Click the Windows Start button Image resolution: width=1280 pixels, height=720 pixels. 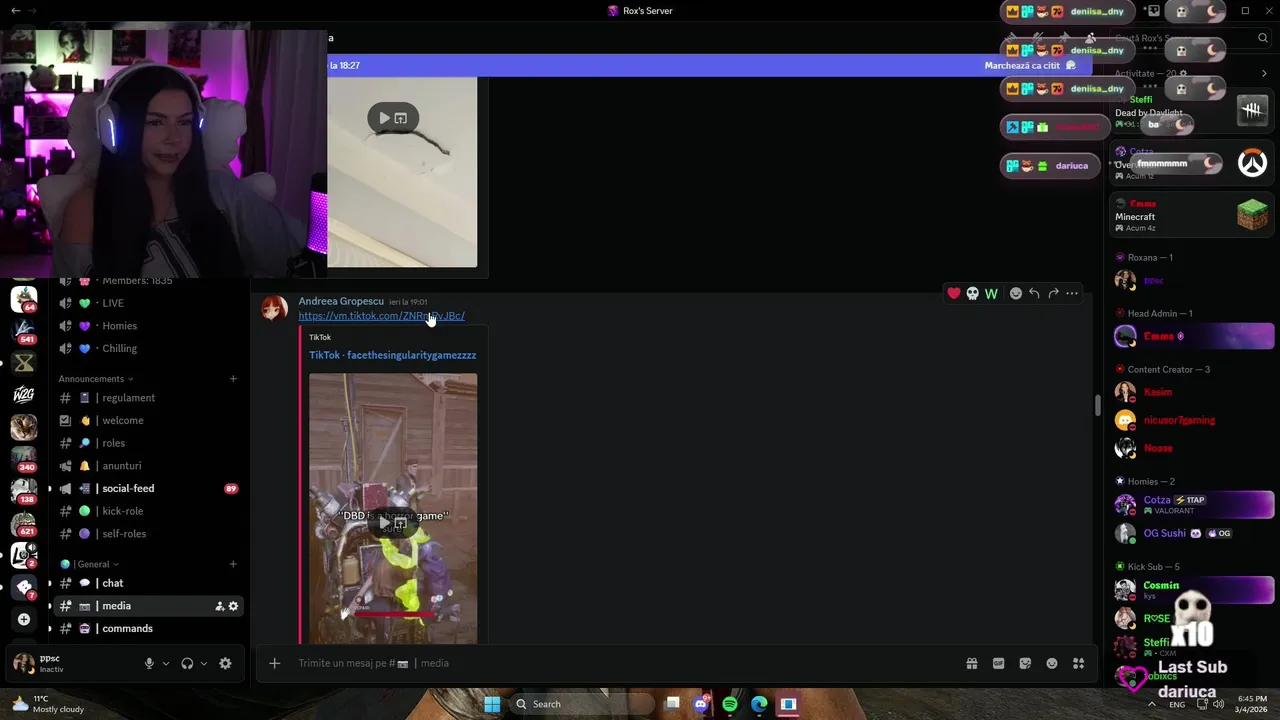pos(492,704)
